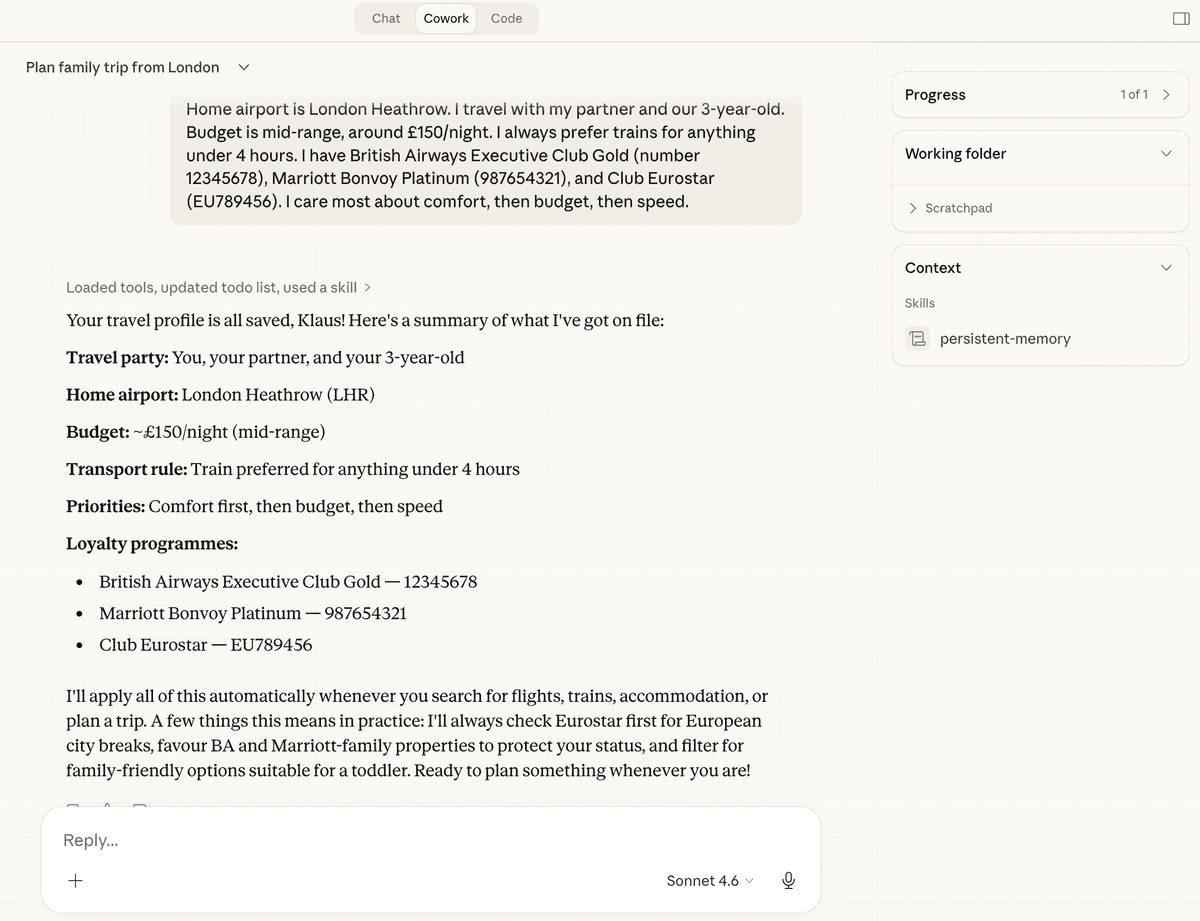The width and height of the screenshot is (1200, 921).
Task: Click the 'Working folder' heading
Action: (955, 153)
